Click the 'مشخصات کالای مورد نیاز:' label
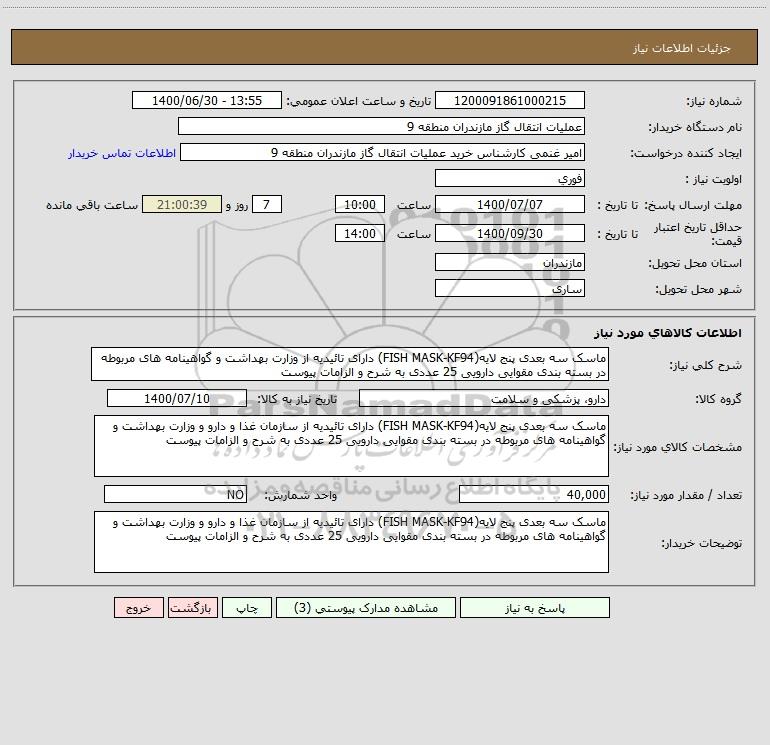 click(x=680, y=447)
